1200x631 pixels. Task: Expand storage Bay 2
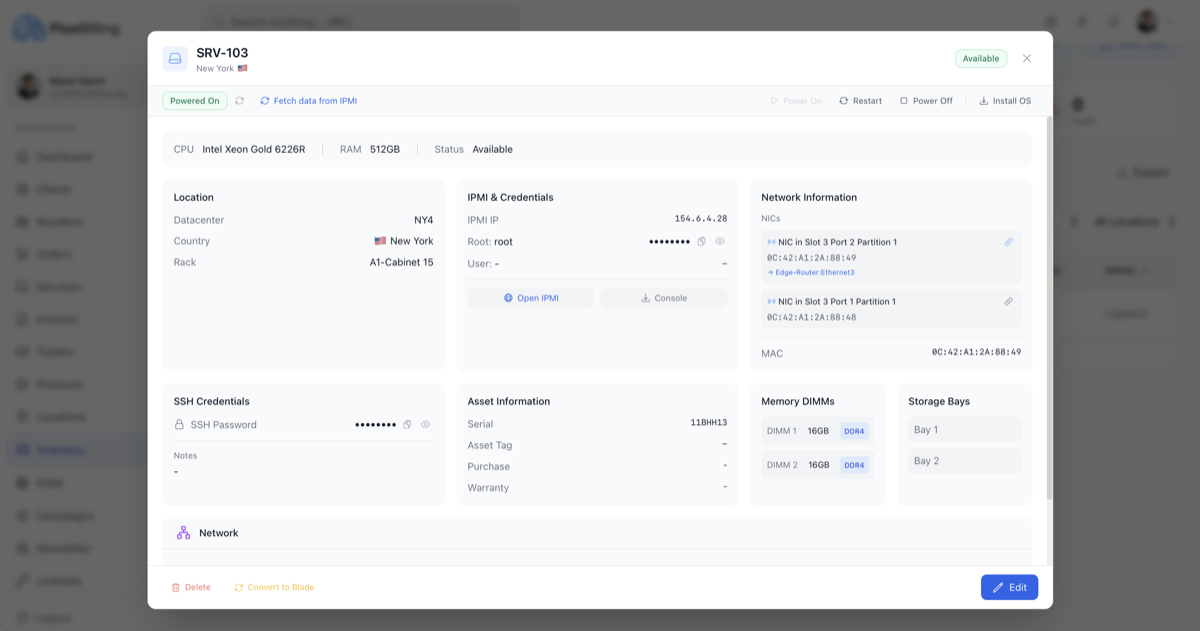click(963, 460)
